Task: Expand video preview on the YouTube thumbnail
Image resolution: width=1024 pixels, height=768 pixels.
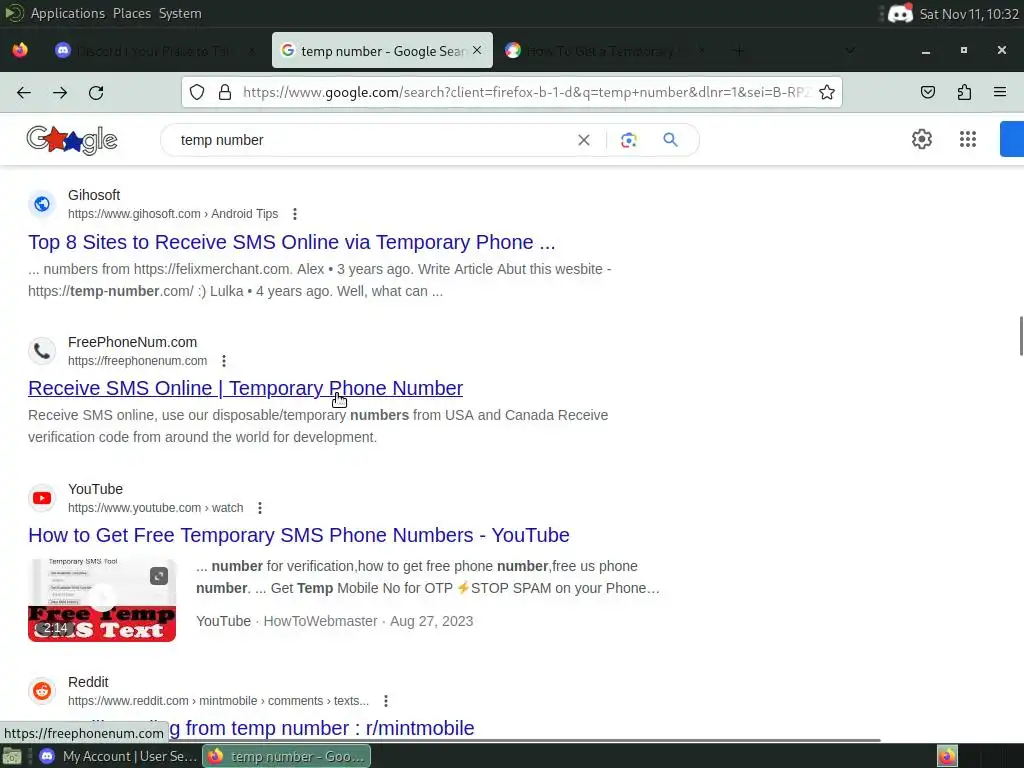Action: coord(159,576)
